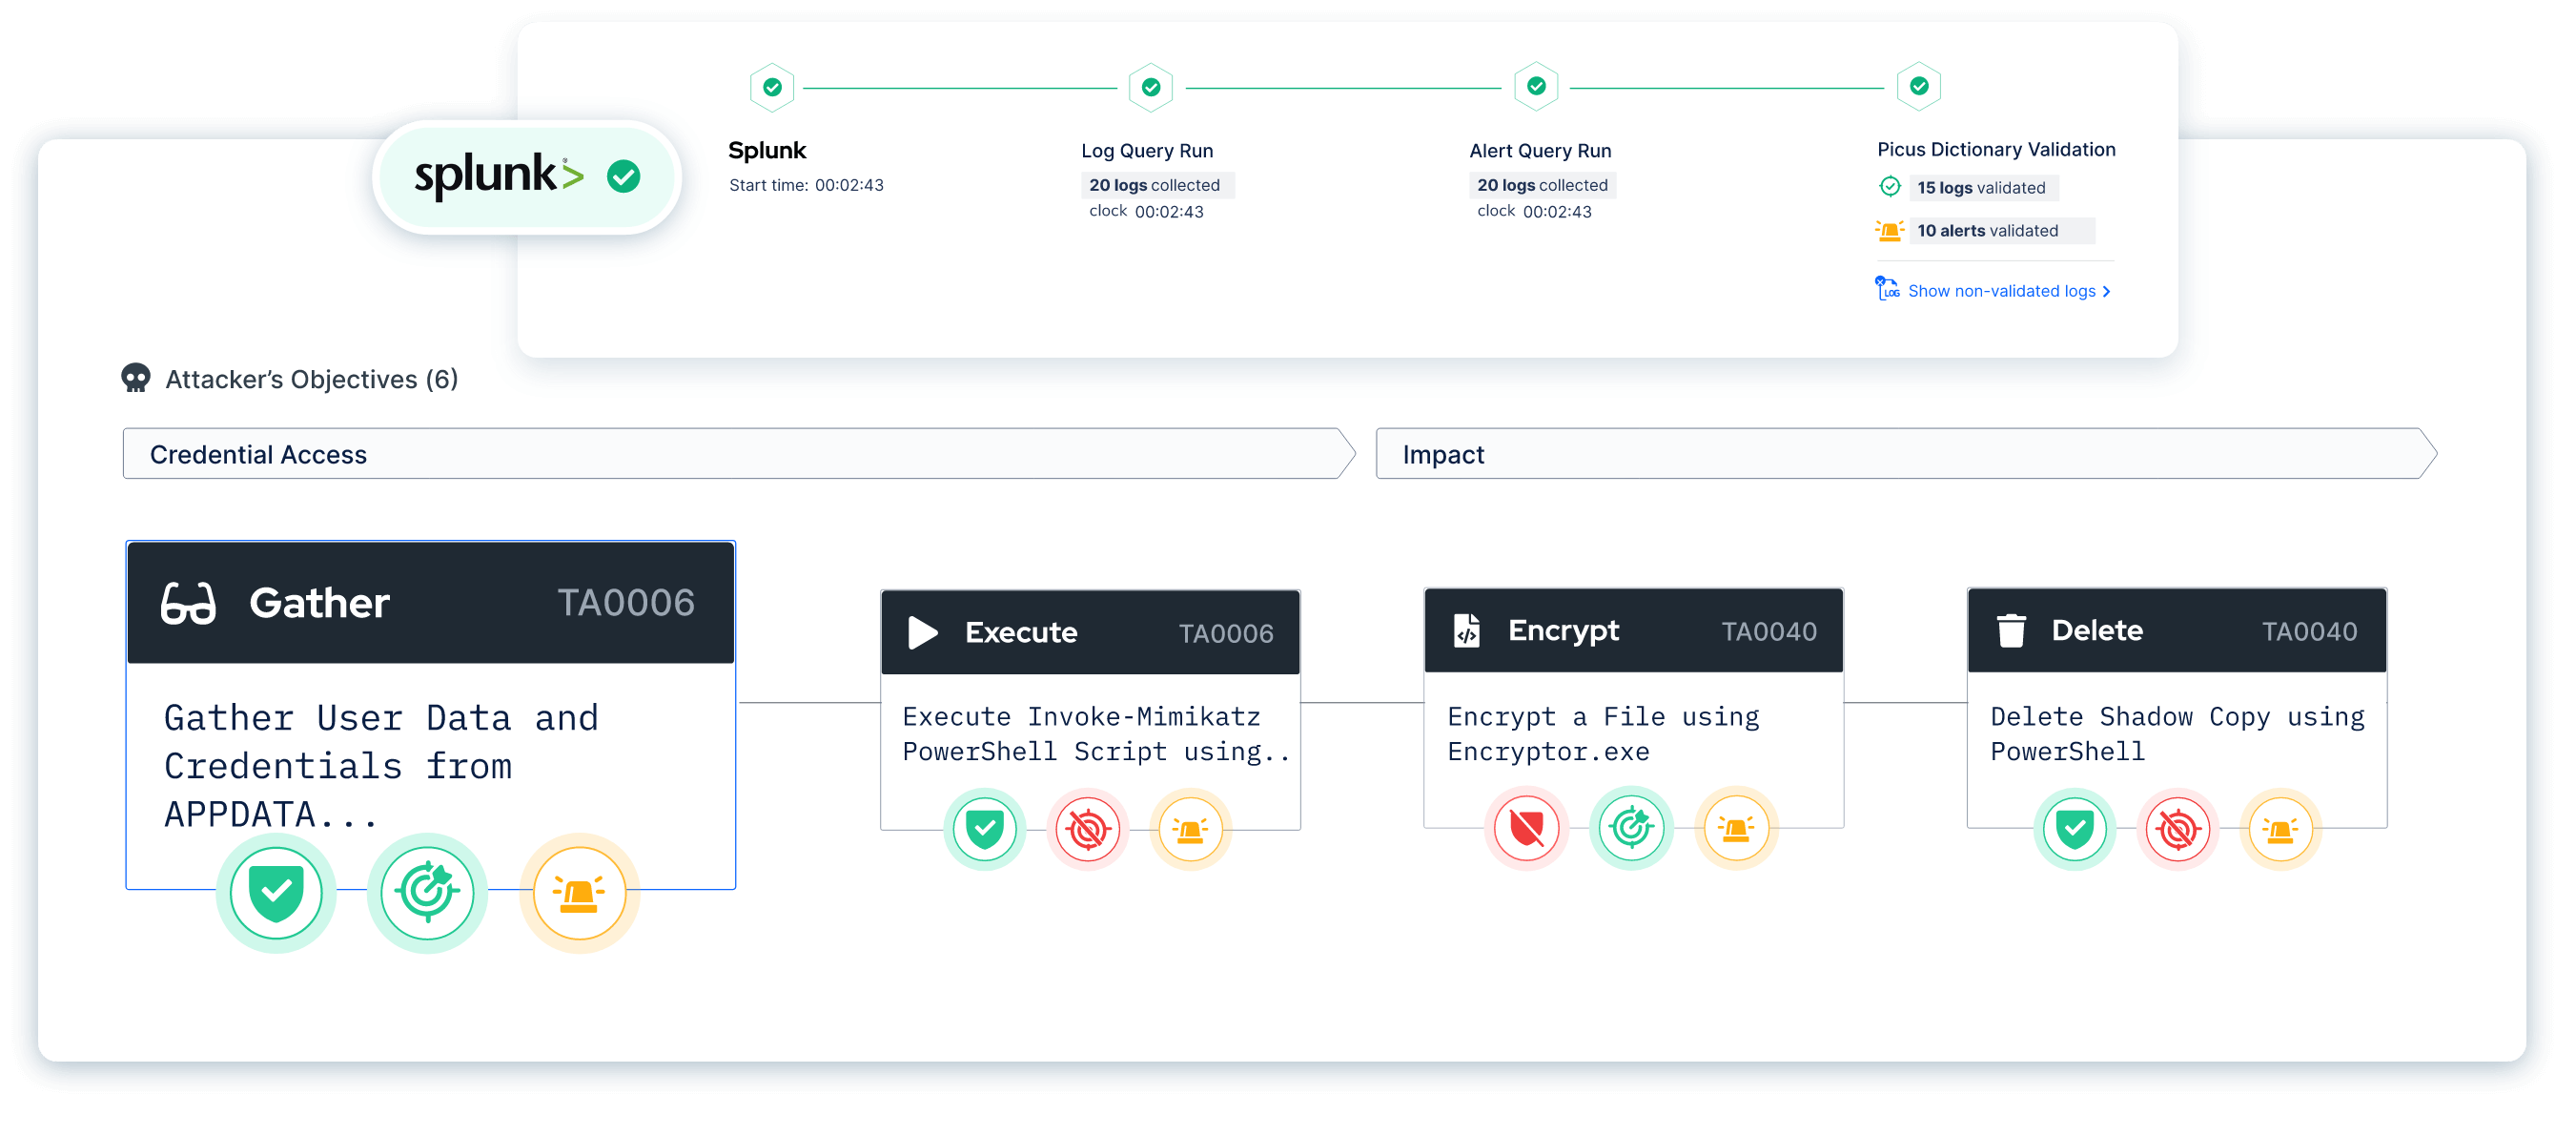Click the Log Query Run step checkmark
This screenshot has width=2576, height=1135.
tap(1151, 88)
